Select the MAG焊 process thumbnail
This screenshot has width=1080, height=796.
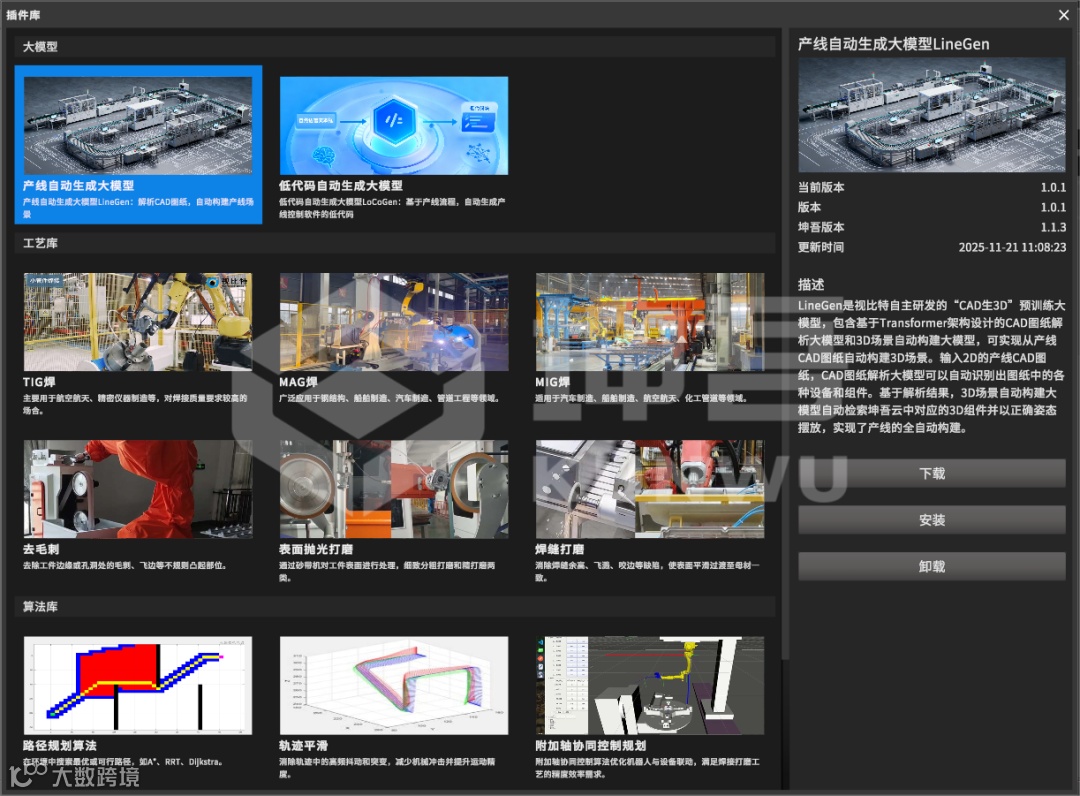click(394, 322)
